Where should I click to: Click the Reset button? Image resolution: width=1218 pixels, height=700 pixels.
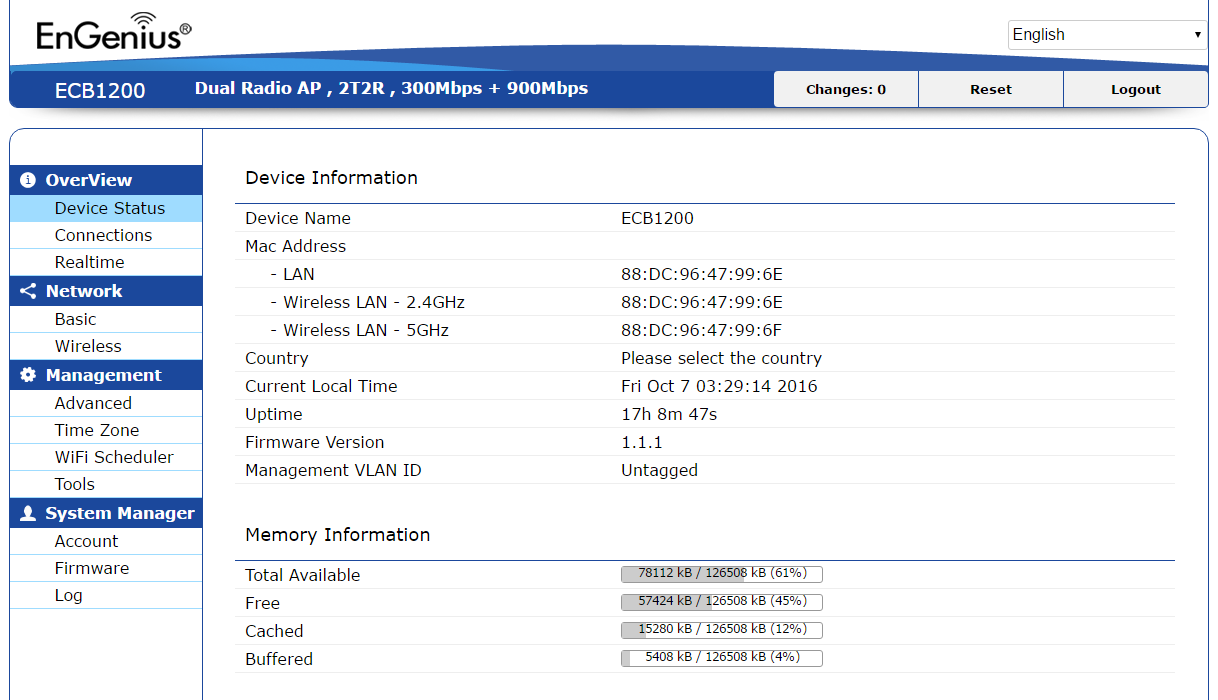tap(991, 89)
